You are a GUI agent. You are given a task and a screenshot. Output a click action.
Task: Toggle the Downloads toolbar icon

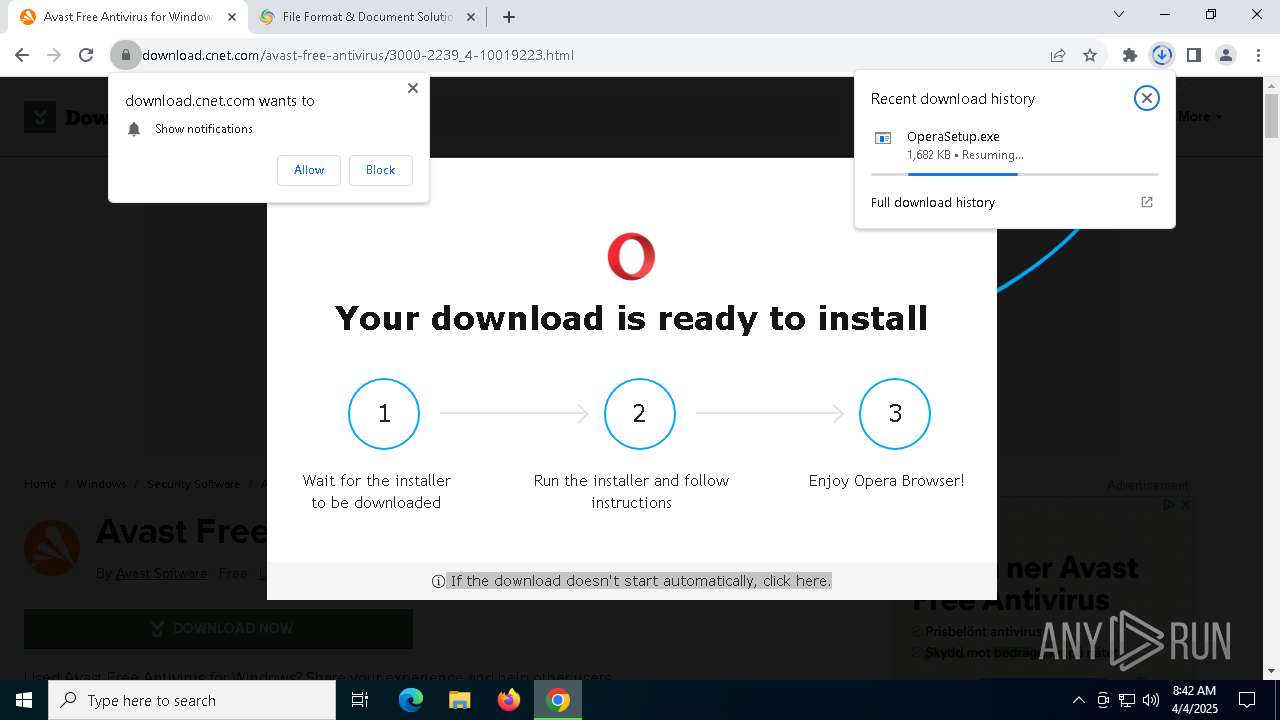[x=1161, y=55]
